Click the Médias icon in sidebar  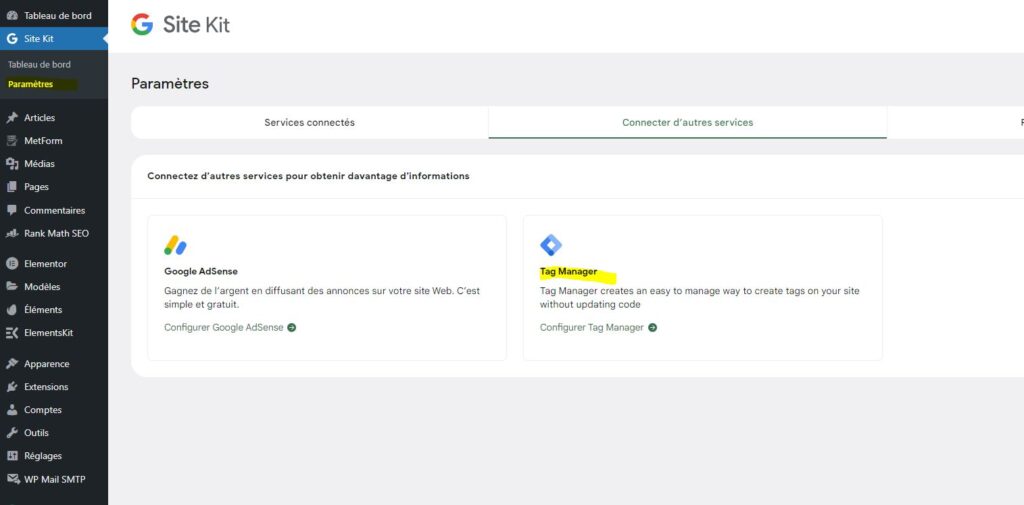point(12,164)
